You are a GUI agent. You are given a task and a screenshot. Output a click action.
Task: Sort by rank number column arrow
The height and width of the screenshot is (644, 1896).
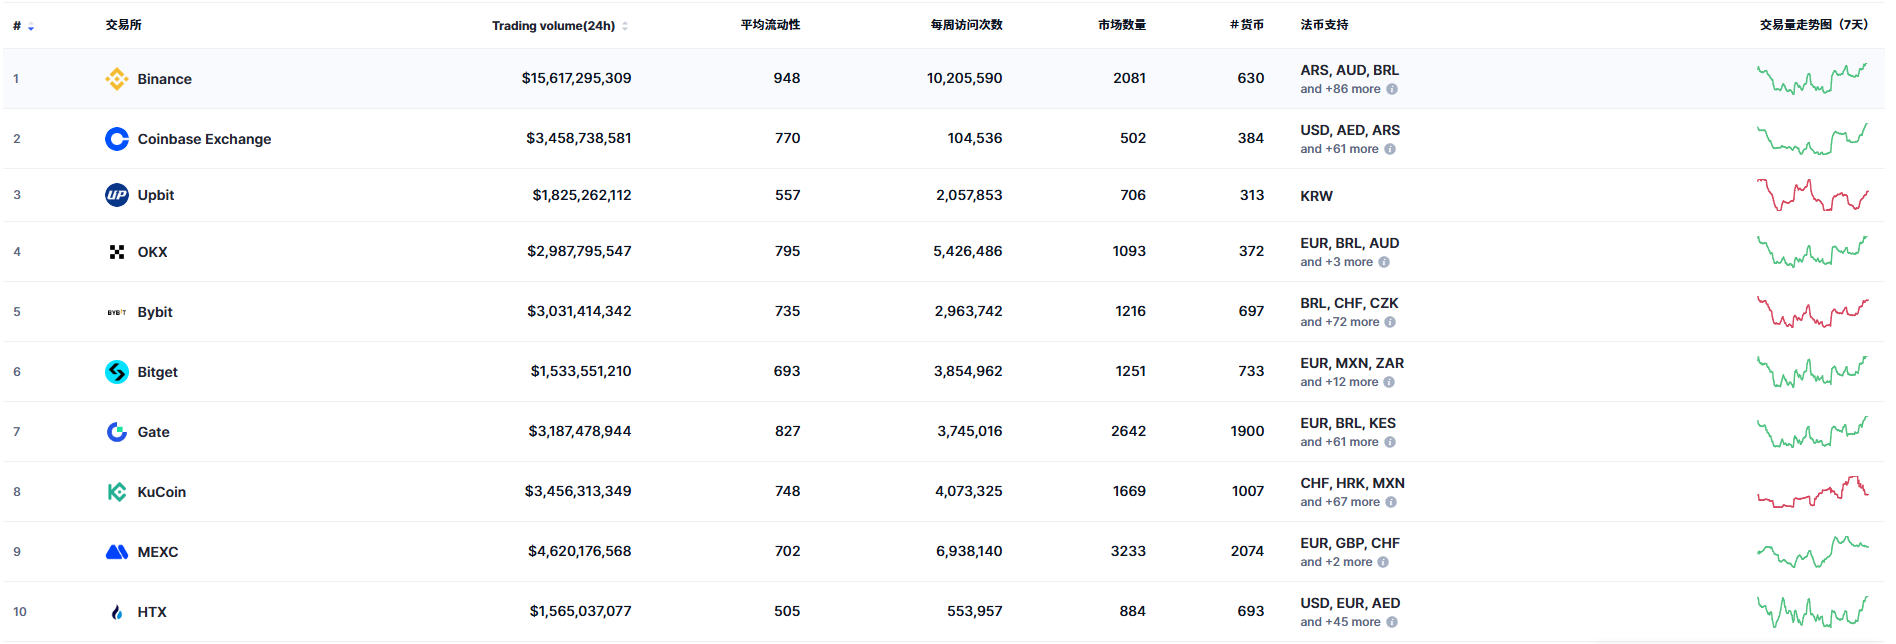click(31, 26)
